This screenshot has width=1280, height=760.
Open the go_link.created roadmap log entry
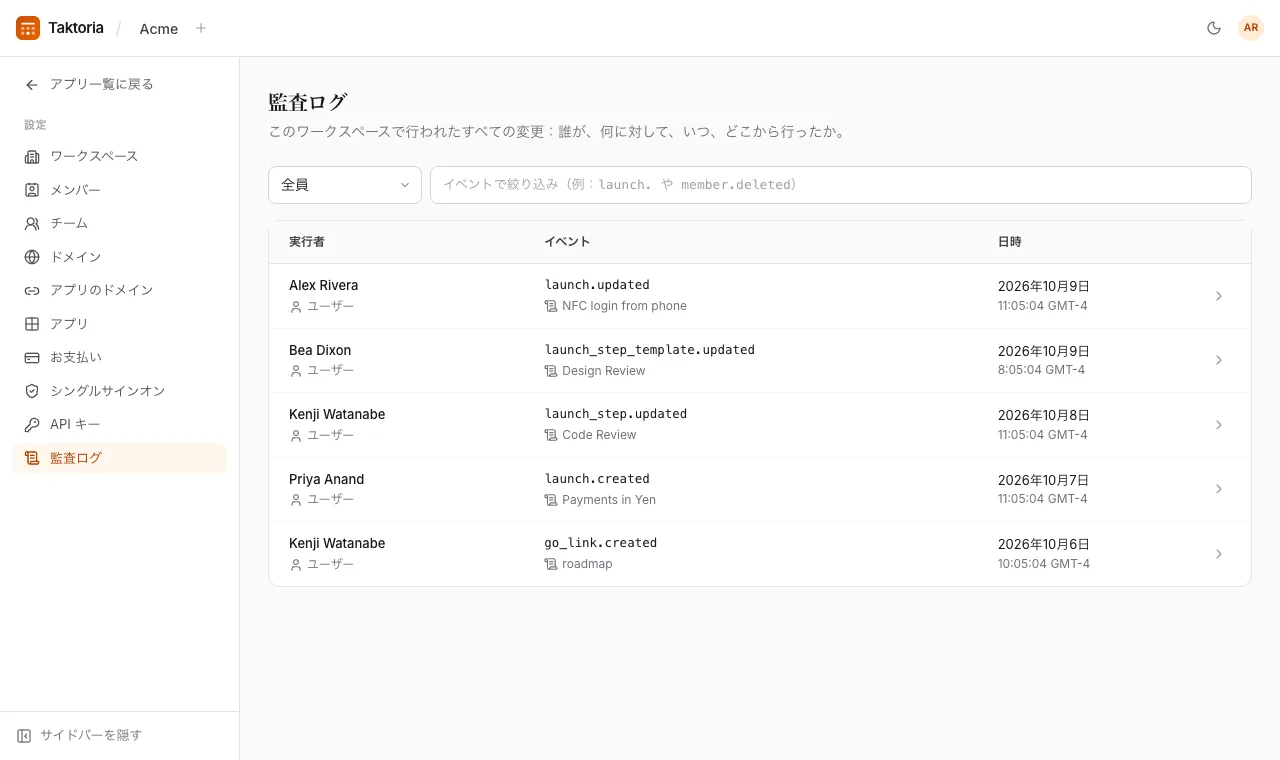pyautogui.click(x=760, y=554)
